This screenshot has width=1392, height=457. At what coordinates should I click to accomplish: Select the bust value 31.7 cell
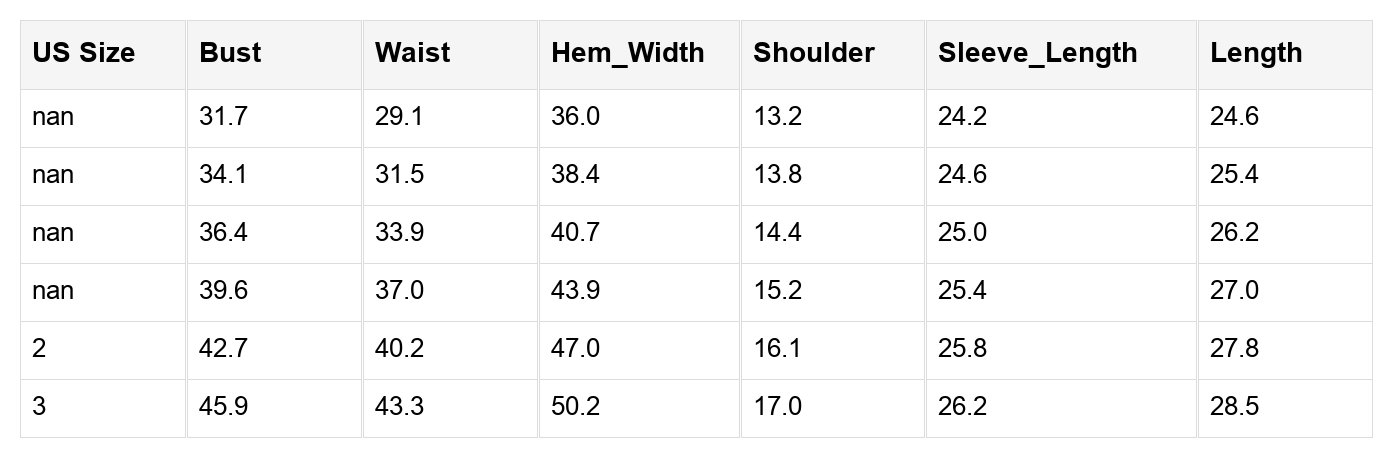223,117
